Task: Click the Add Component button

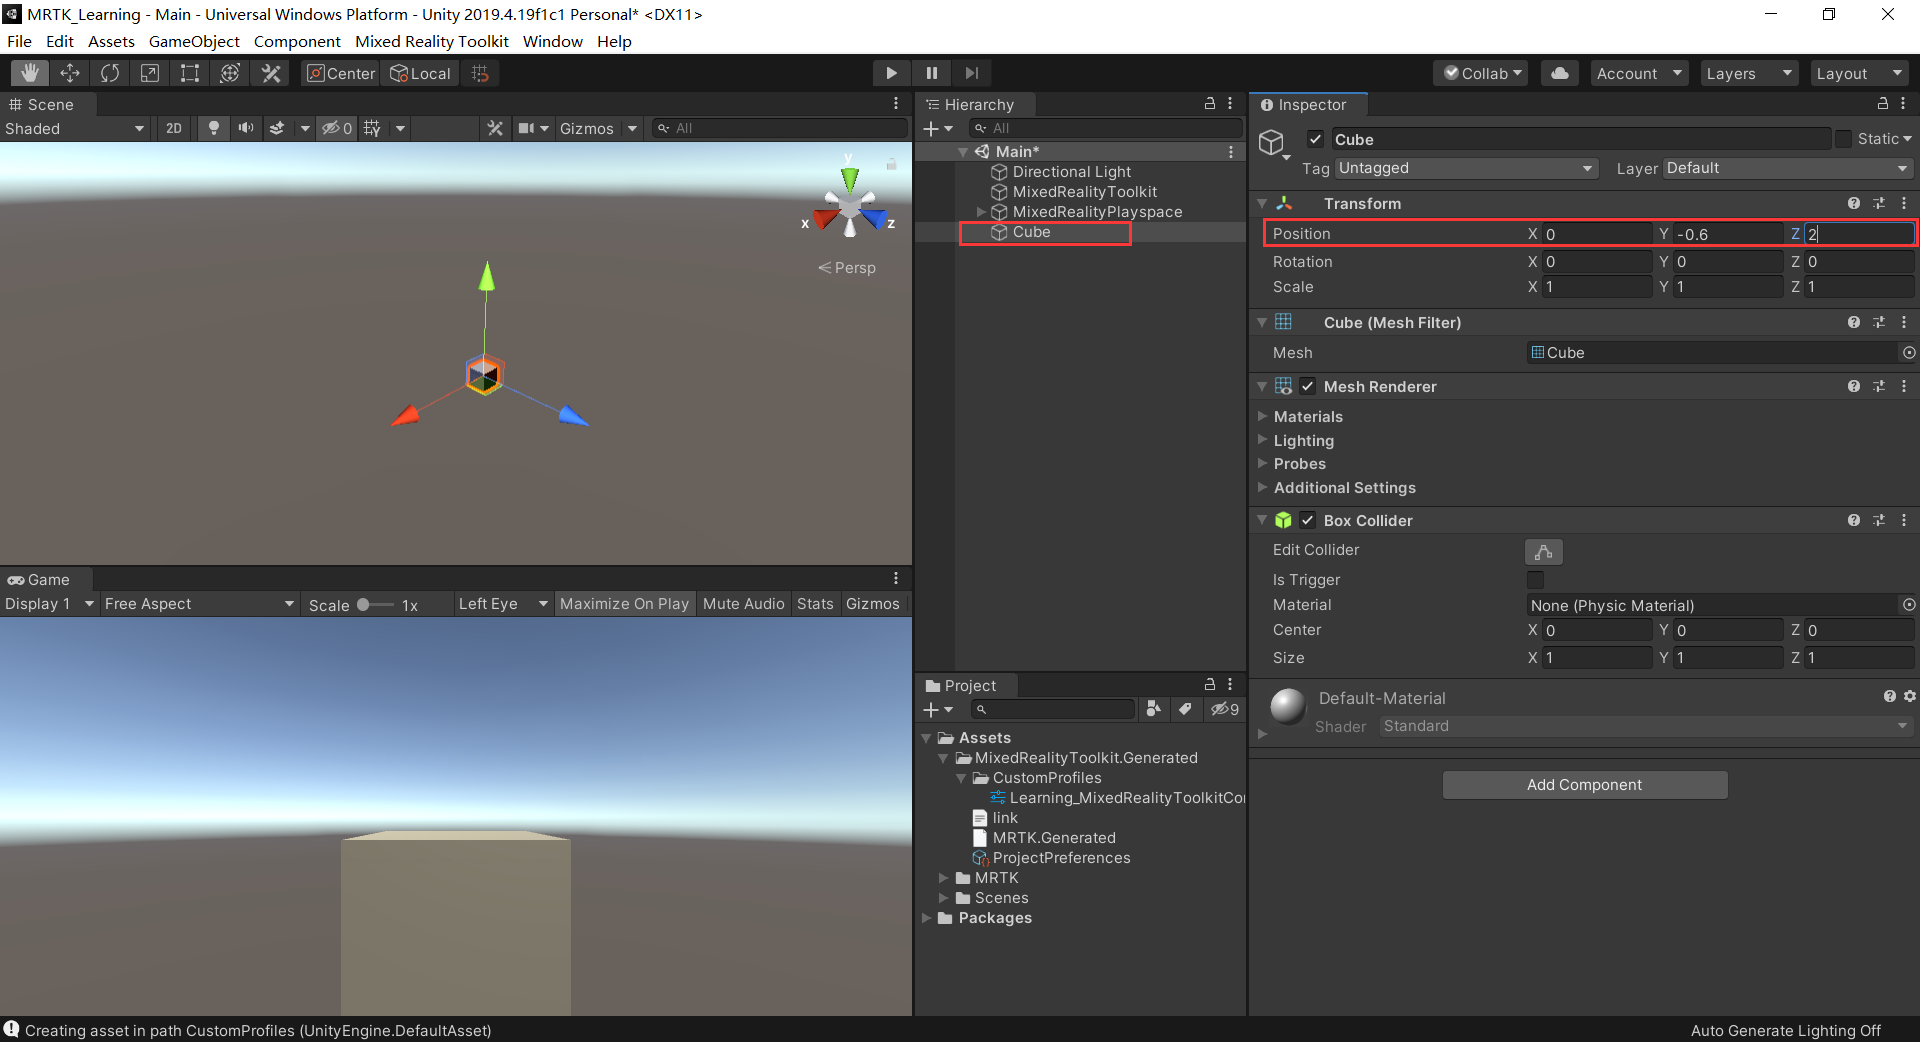Action: (x=1584, y=785)
